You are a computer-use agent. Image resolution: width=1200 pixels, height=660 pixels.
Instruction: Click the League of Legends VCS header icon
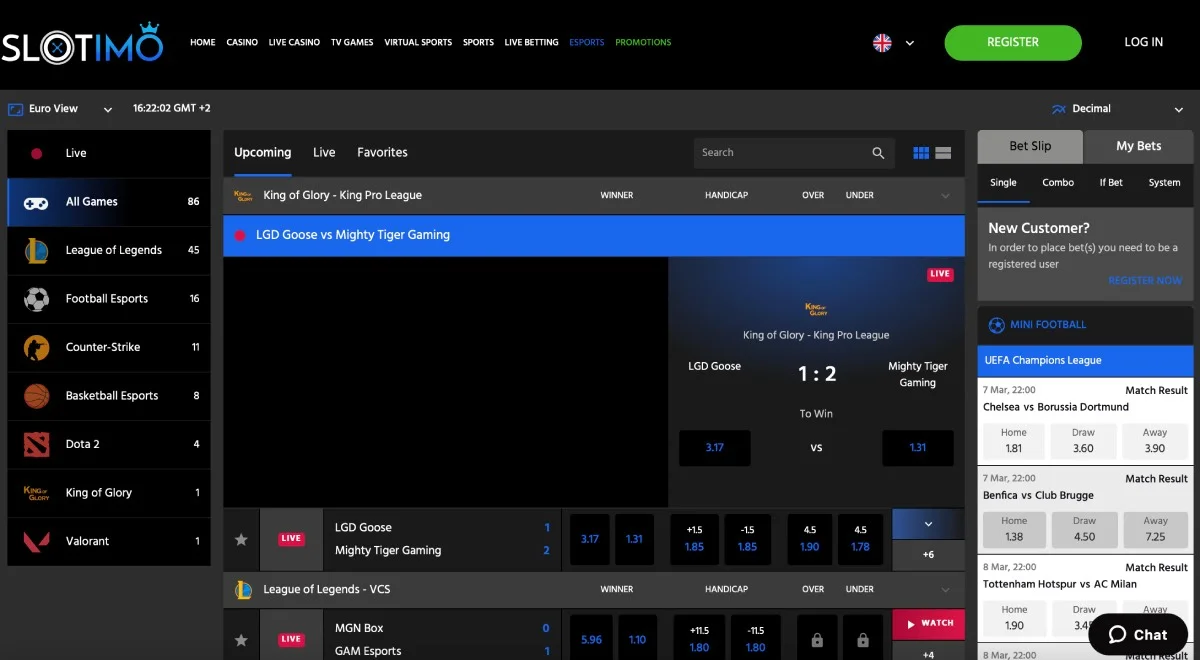(x=243, y=590)
